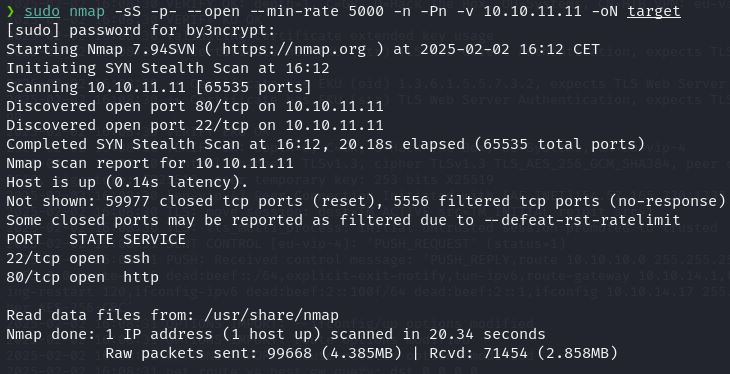Click the https://nmap.org URL

(x=294, y=49)
